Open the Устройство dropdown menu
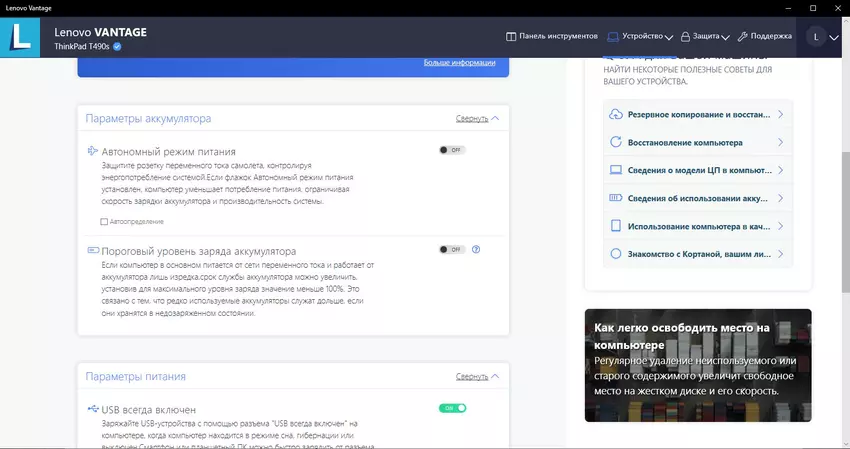 (640, 37)
